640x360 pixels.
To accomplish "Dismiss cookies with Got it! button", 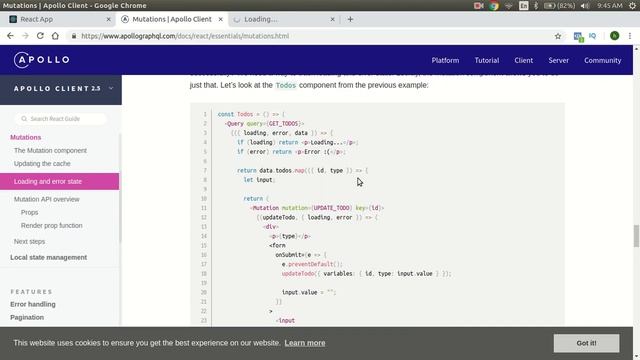I will (x=586, y=343).
